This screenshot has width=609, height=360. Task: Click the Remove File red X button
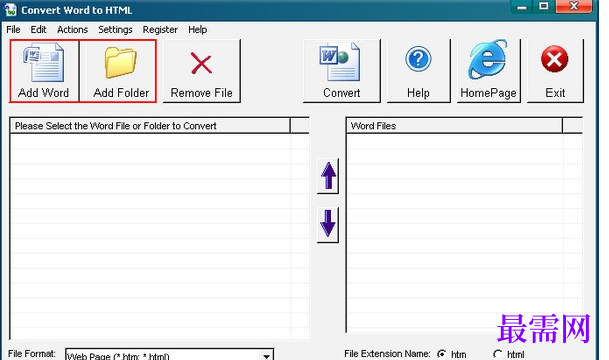(202, 71)
